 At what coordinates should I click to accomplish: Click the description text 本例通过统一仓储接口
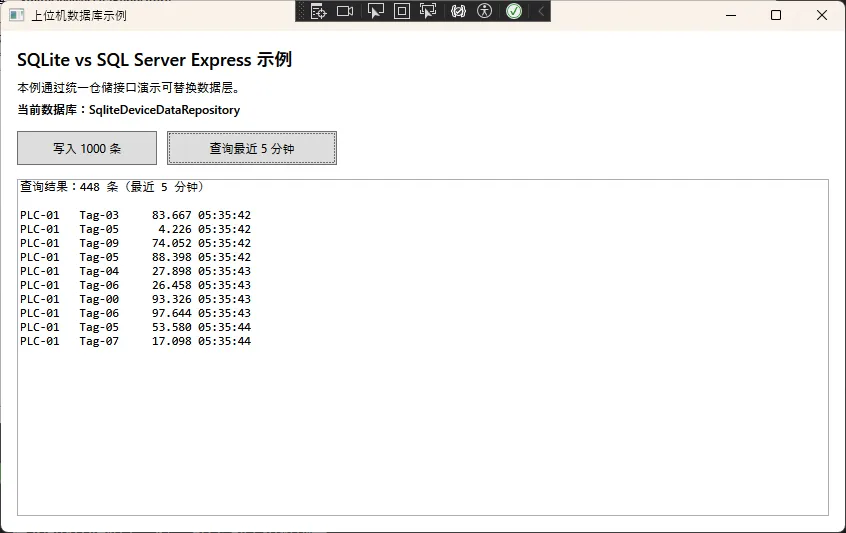tap(128, 87)
